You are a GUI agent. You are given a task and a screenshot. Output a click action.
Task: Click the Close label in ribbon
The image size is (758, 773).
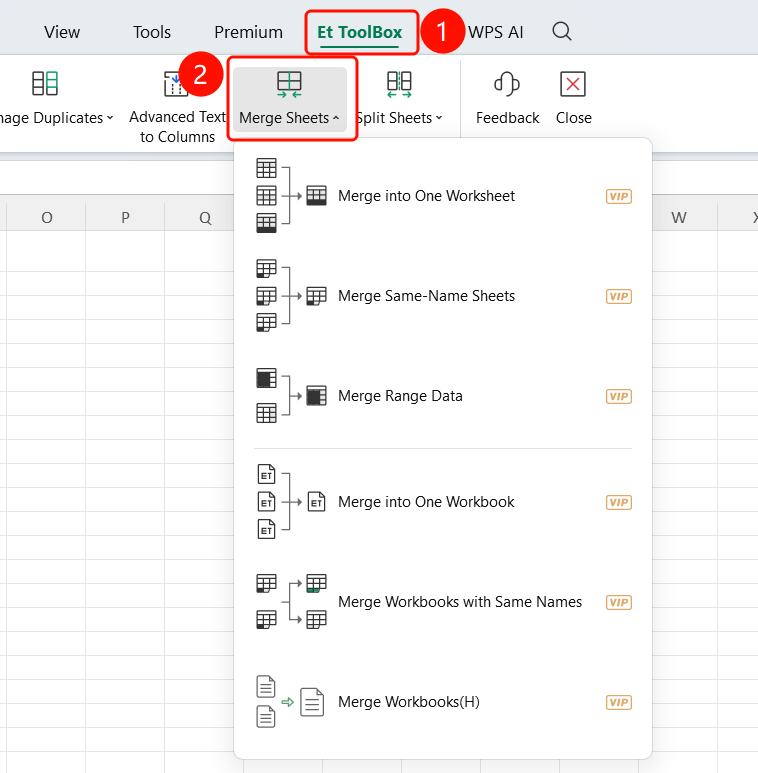pos(574,118)
